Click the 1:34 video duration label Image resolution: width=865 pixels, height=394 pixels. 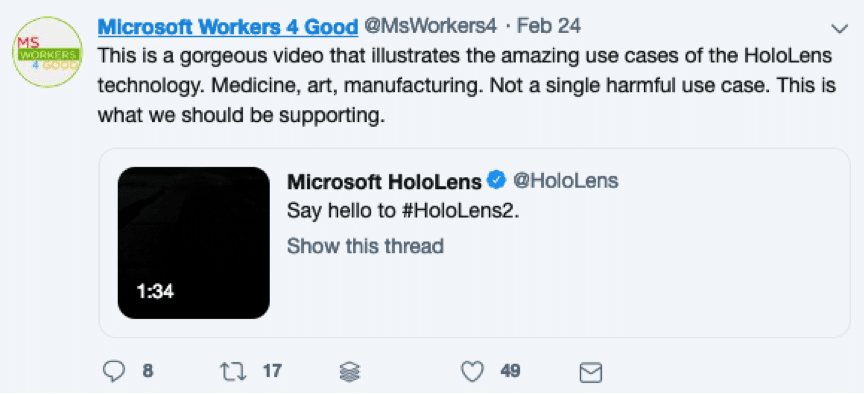155,291
